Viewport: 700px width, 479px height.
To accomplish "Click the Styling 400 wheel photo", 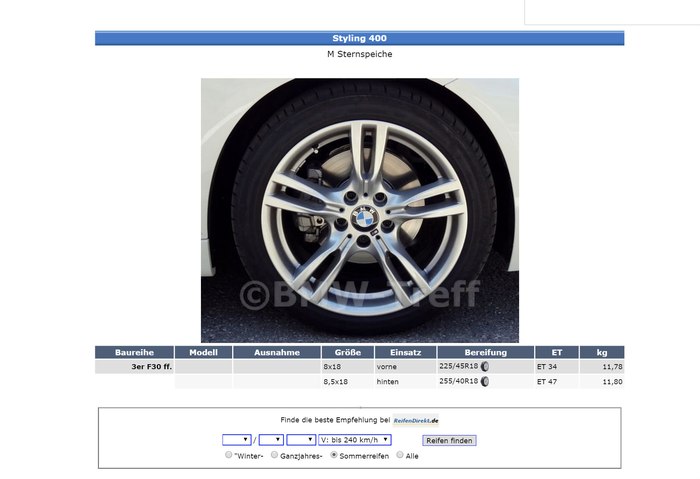I will pyautogui.click(x=359, y=210).
